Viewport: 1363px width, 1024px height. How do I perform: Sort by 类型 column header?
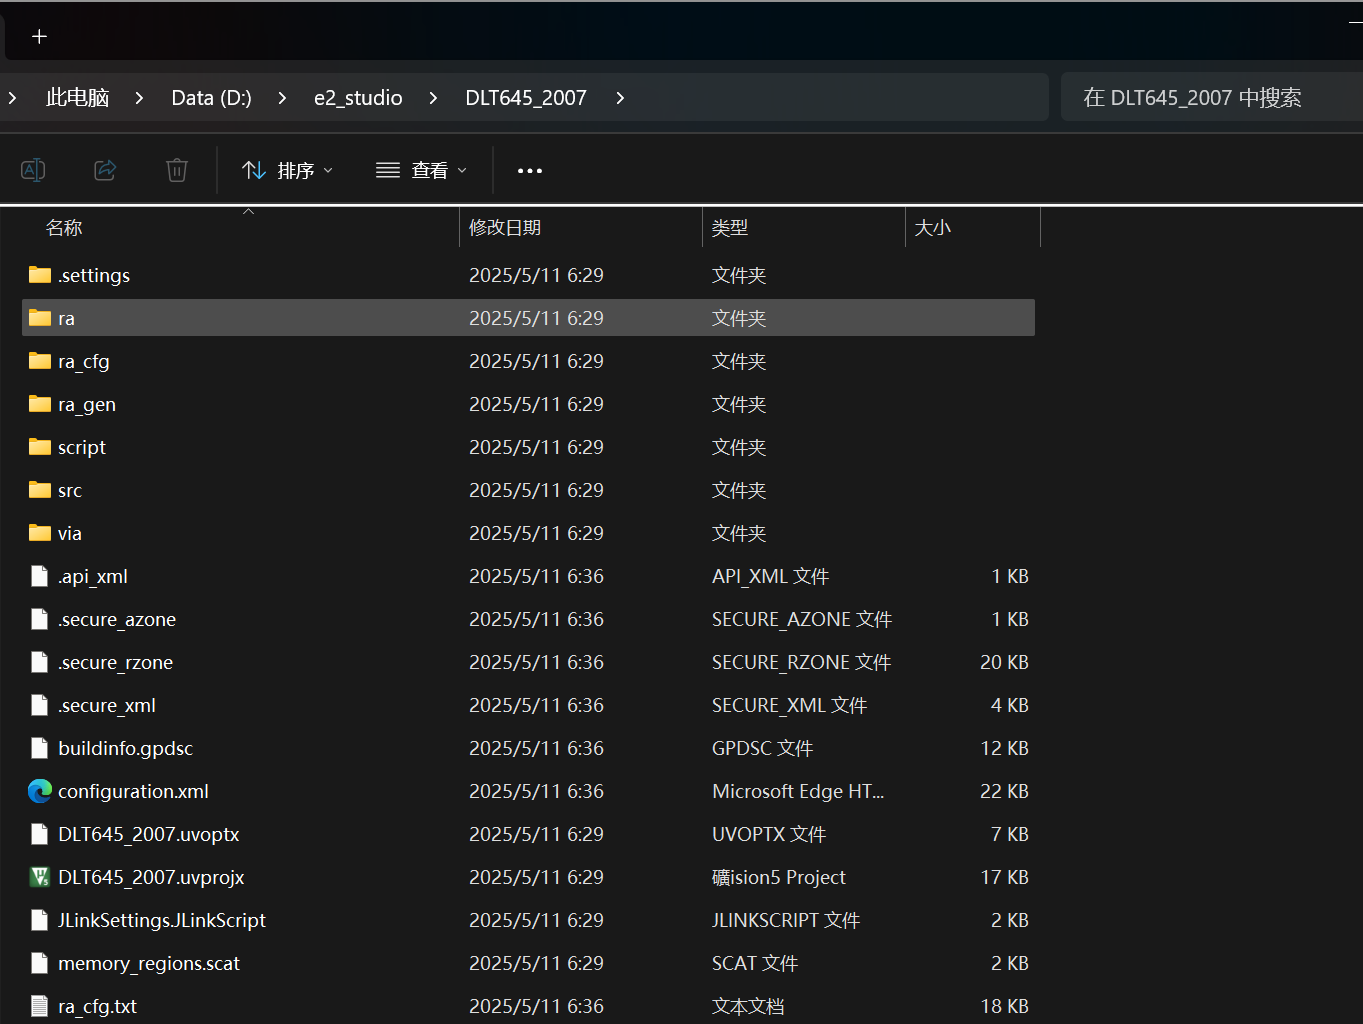730,228
